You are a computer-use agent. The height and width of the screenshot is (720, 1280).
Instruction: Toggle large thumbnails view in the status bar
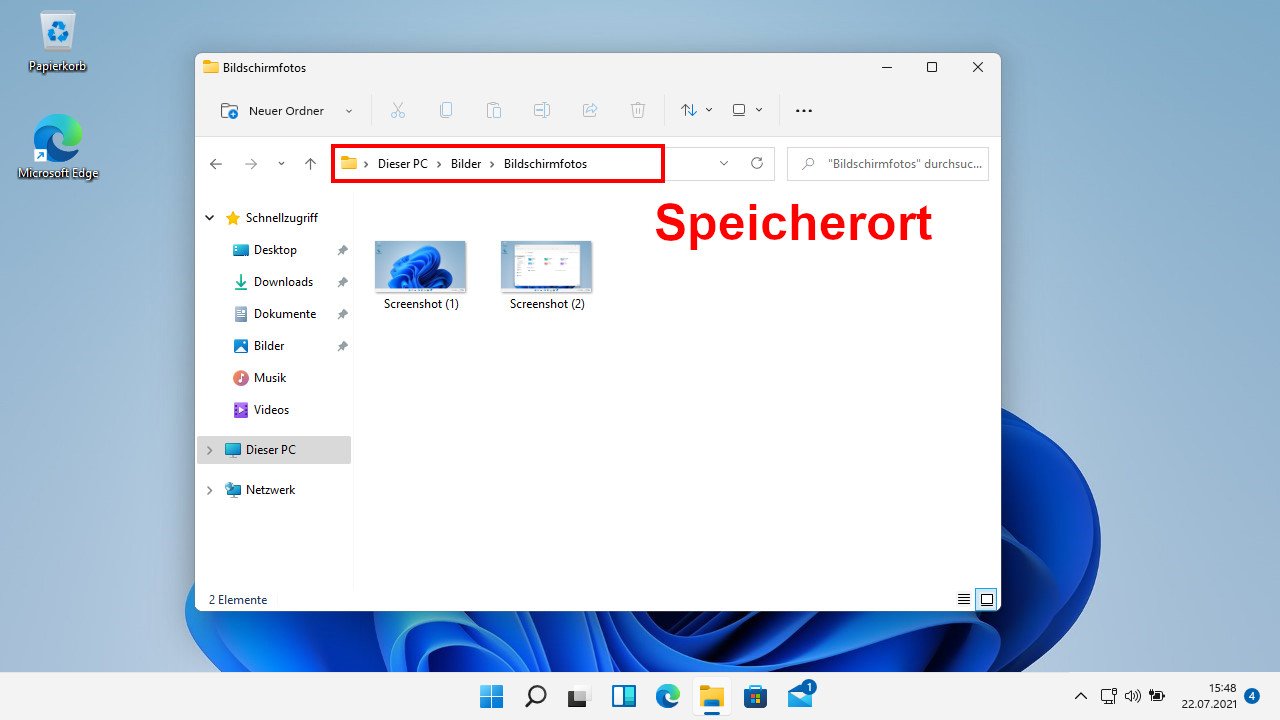click(x=987, y=599)
